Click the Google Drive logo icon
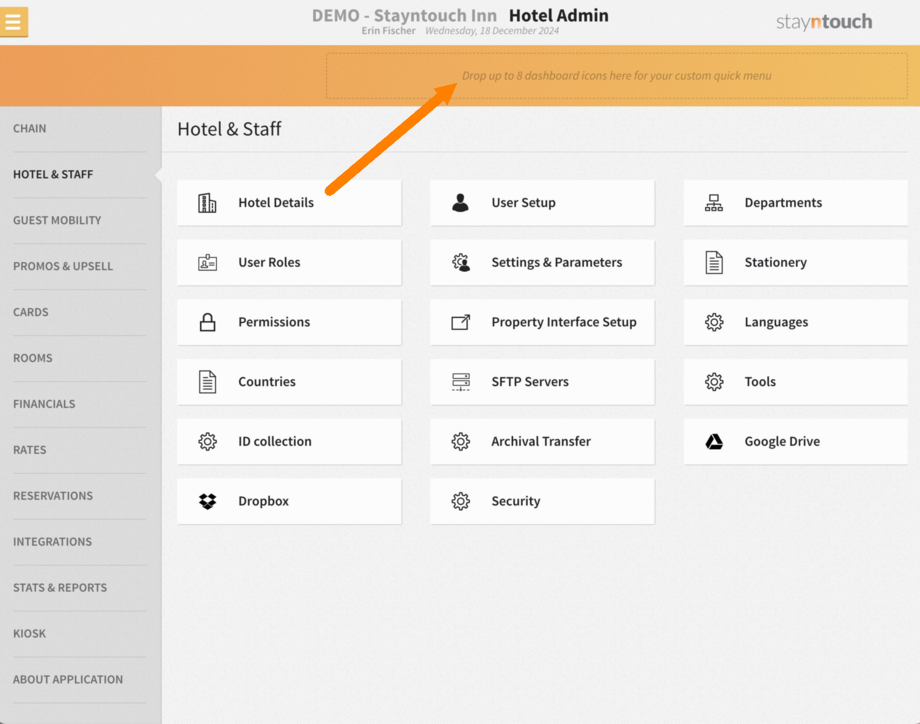This screenshot has height=724, width=920. (x=714, y=441)
